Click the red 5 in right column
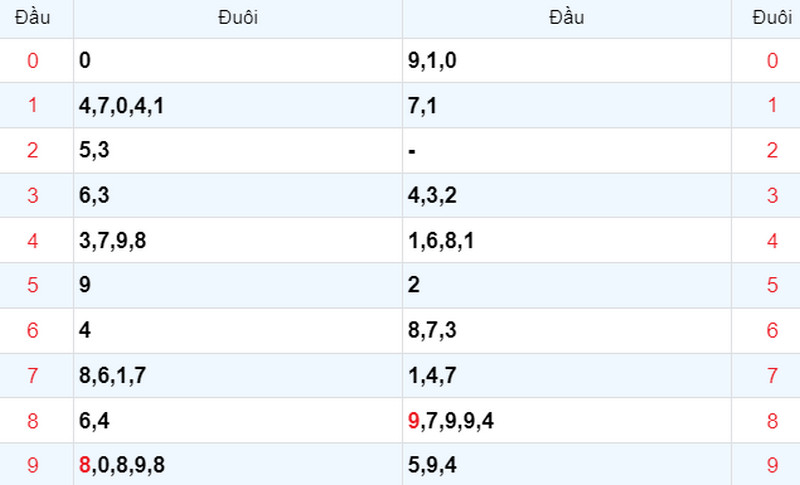800x485 pixels. 772,285
